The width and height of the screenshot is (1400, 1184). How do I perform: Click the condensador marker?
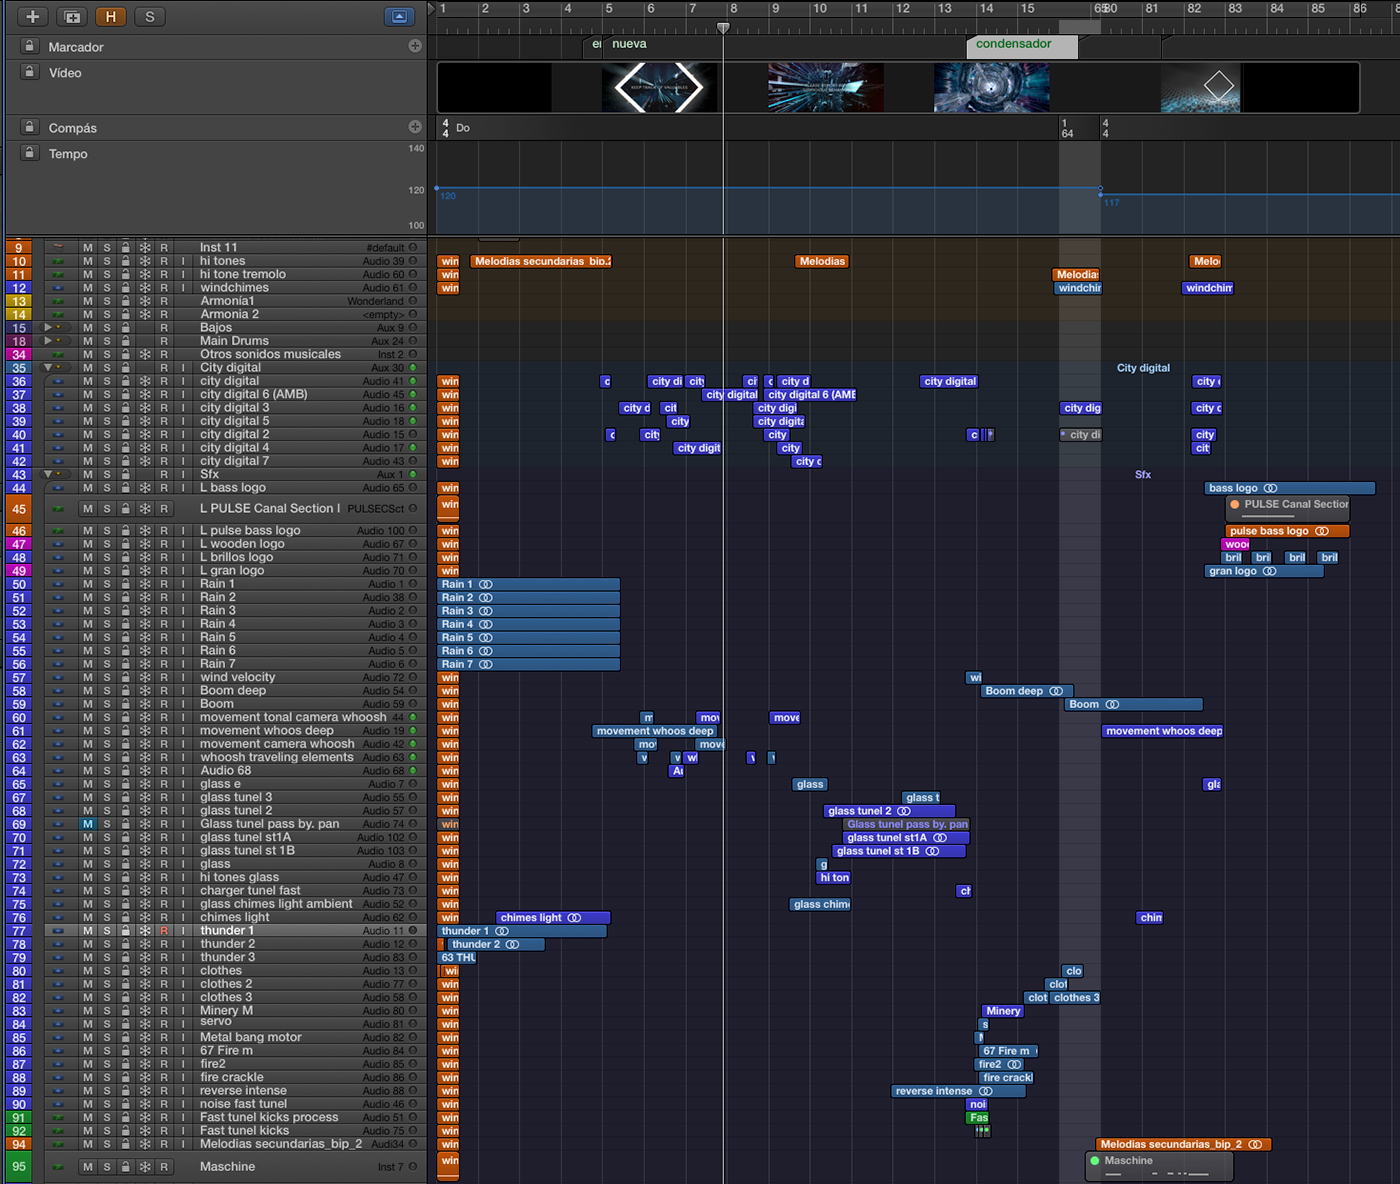coord(1022,45)
